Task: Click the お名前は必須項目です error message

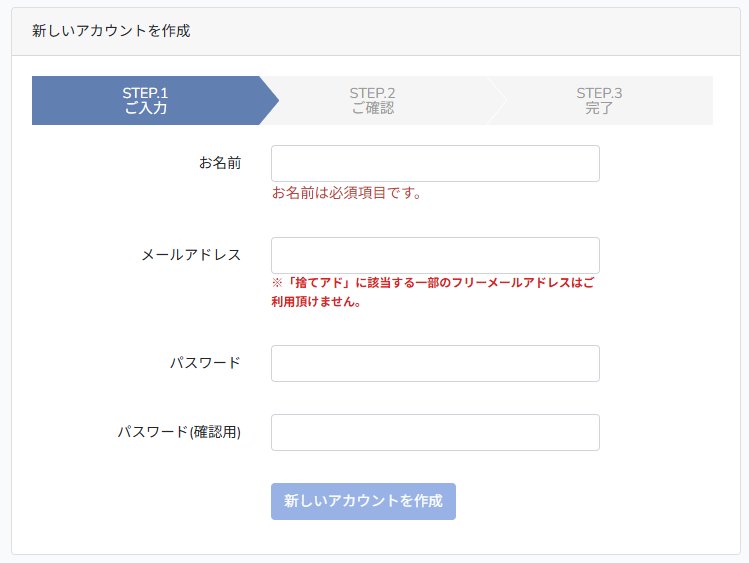Action: [x=347, y=193]
